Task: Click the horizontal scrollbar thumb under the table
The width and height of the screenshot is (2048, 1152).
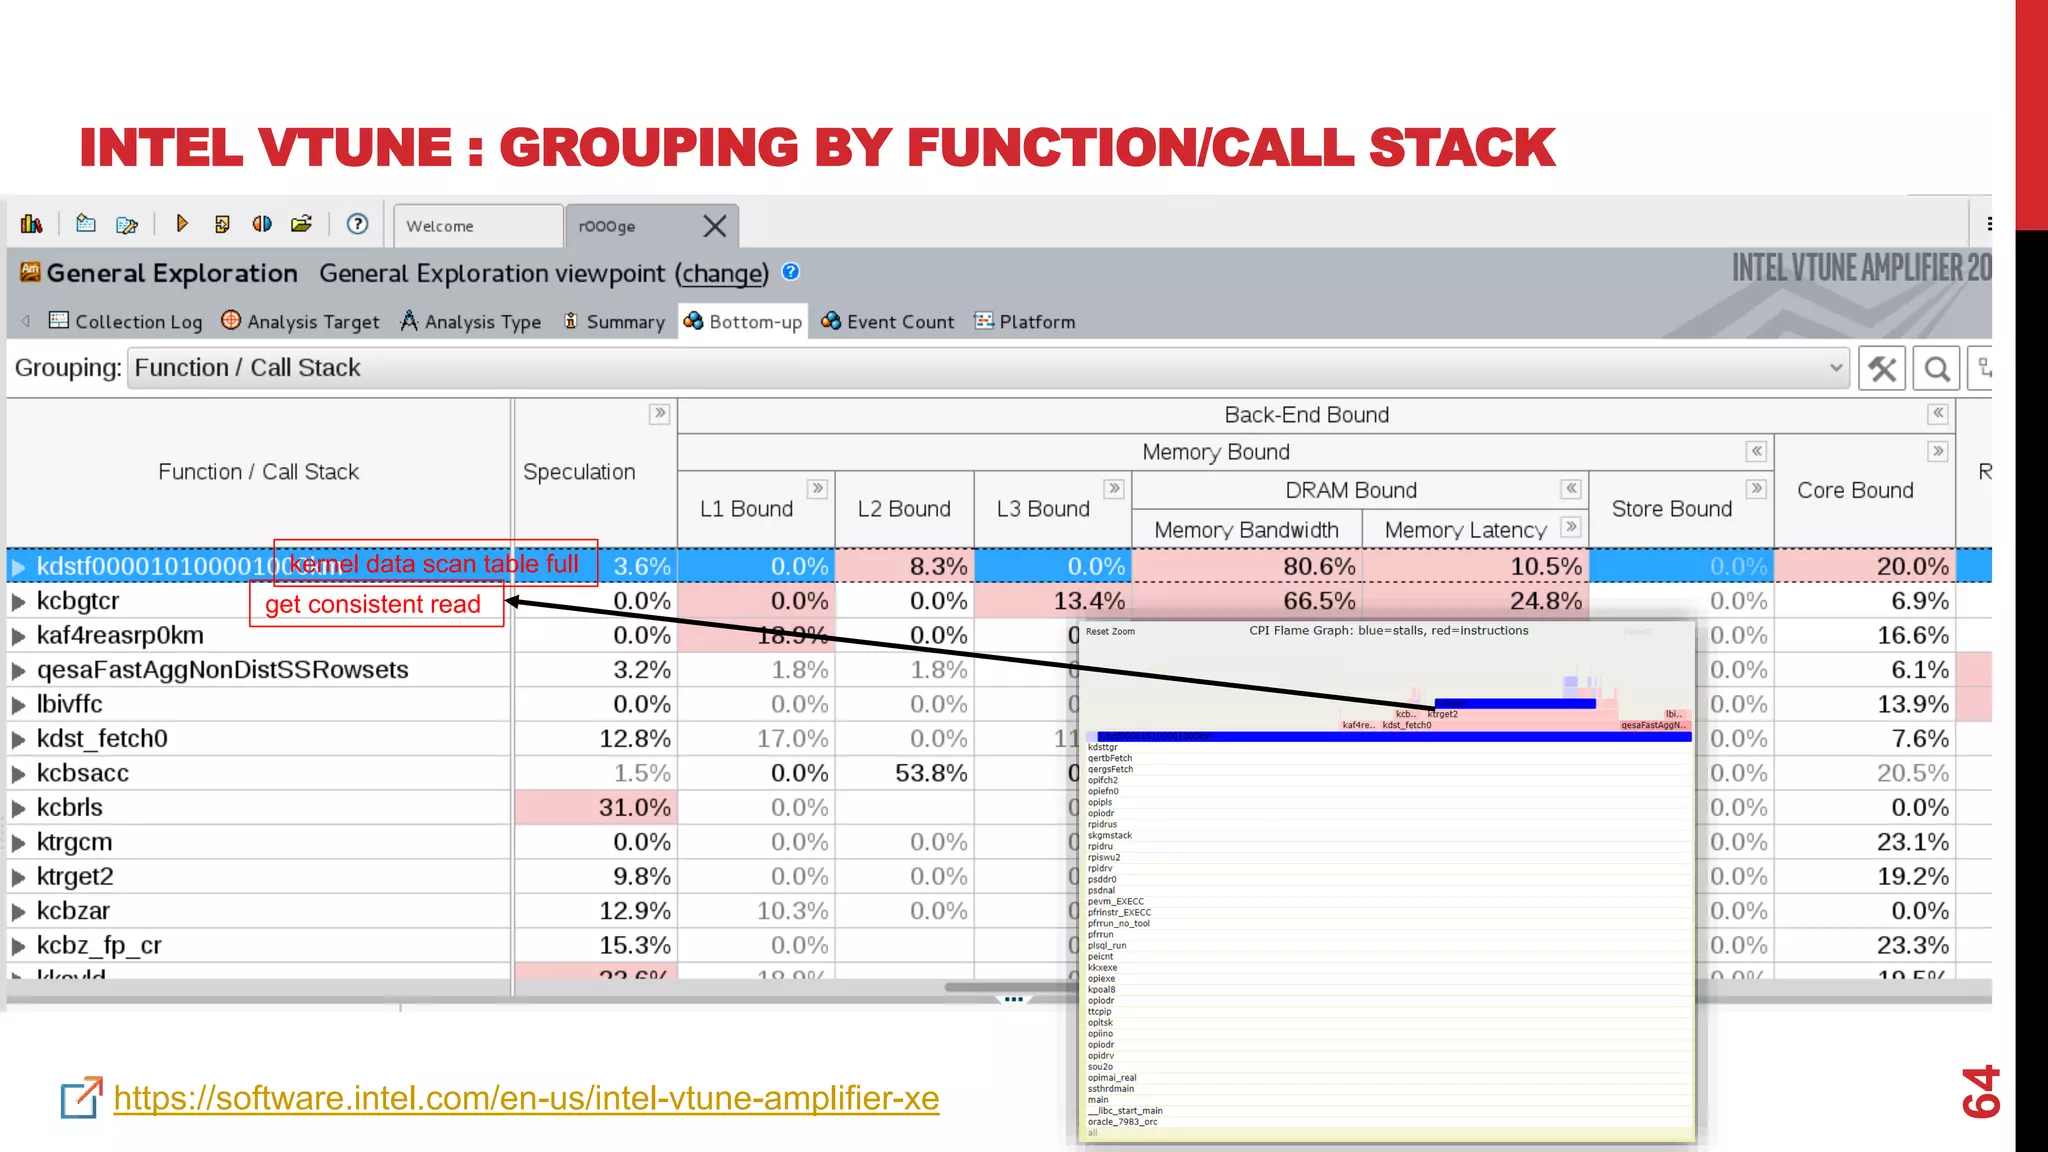Action: 1010,987
